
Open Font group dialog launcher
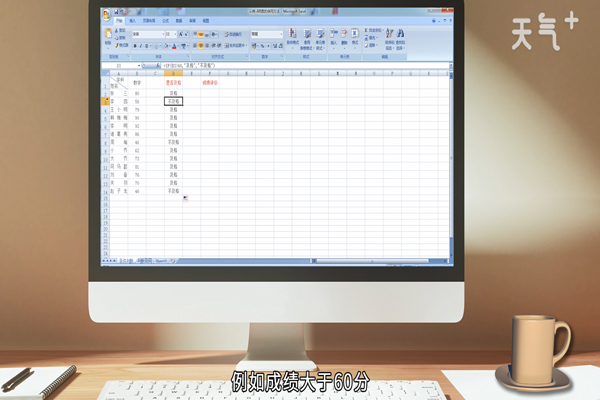click(x=188, y=56)
